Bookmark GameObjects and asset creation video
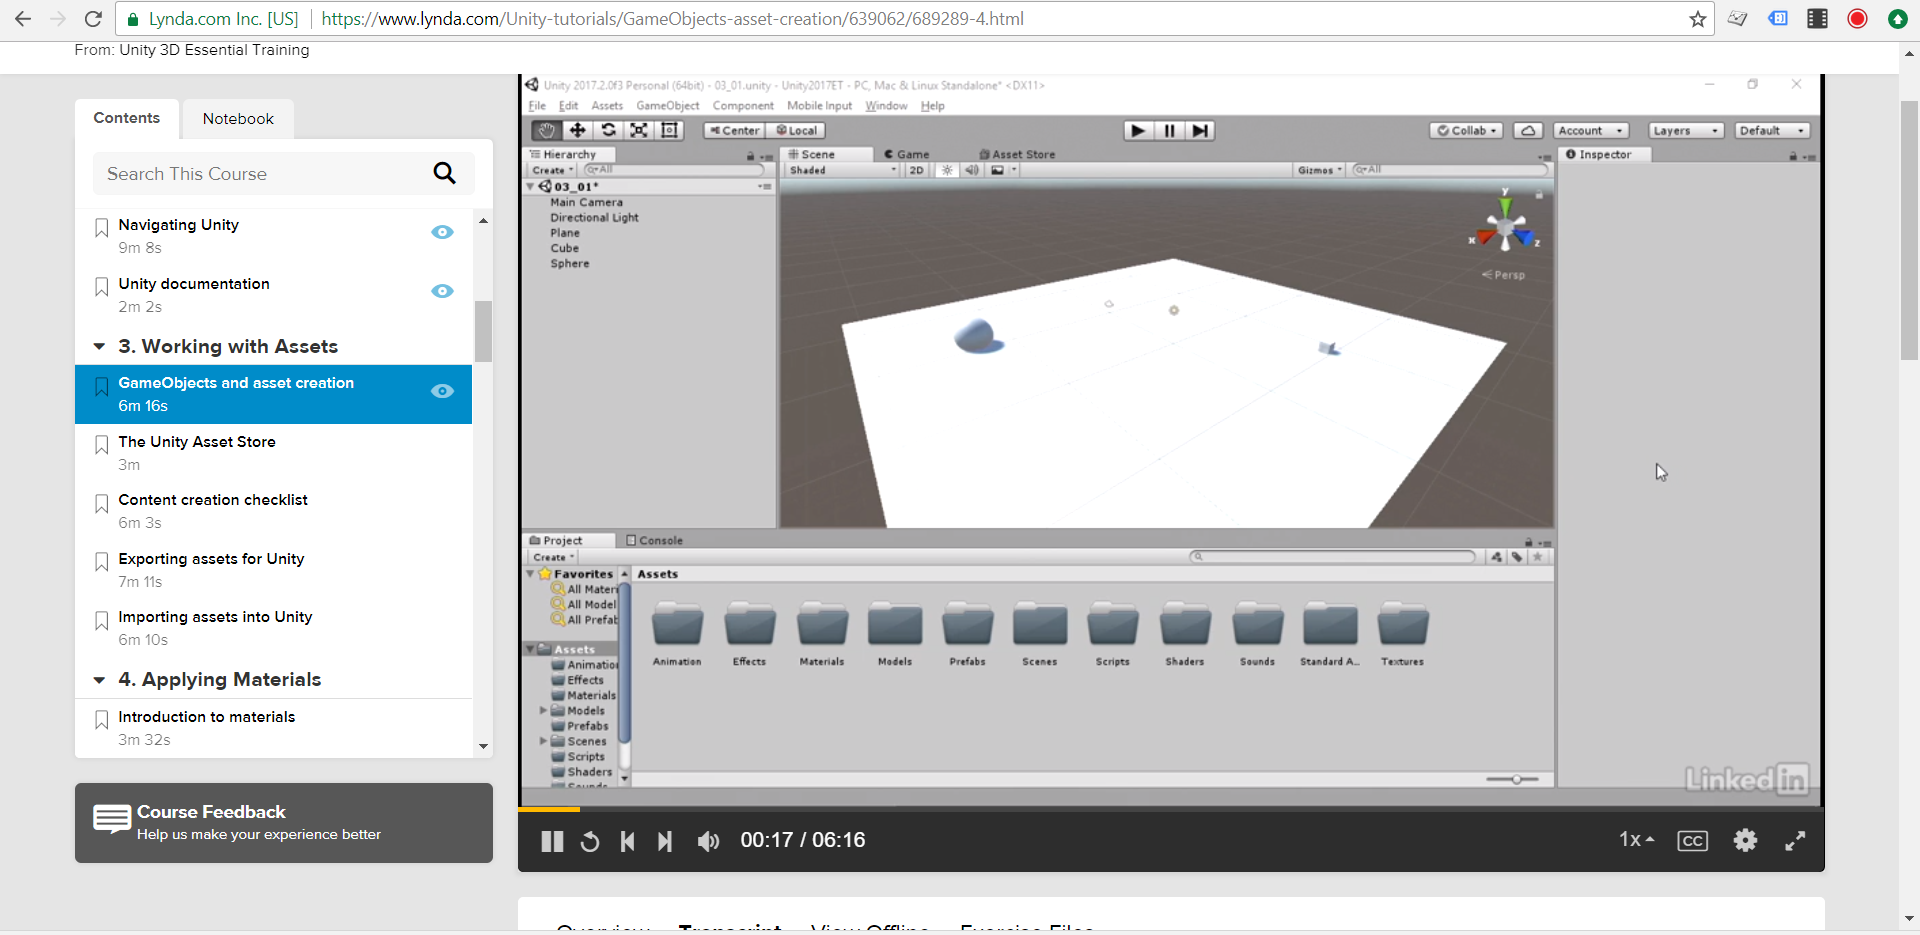This screenshot has width=1920, height=935. coord(101,386)
